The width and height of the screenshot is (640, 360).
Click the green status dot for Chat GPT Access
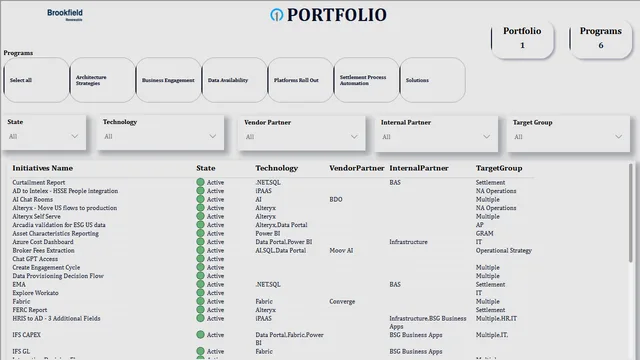point(200,259)
